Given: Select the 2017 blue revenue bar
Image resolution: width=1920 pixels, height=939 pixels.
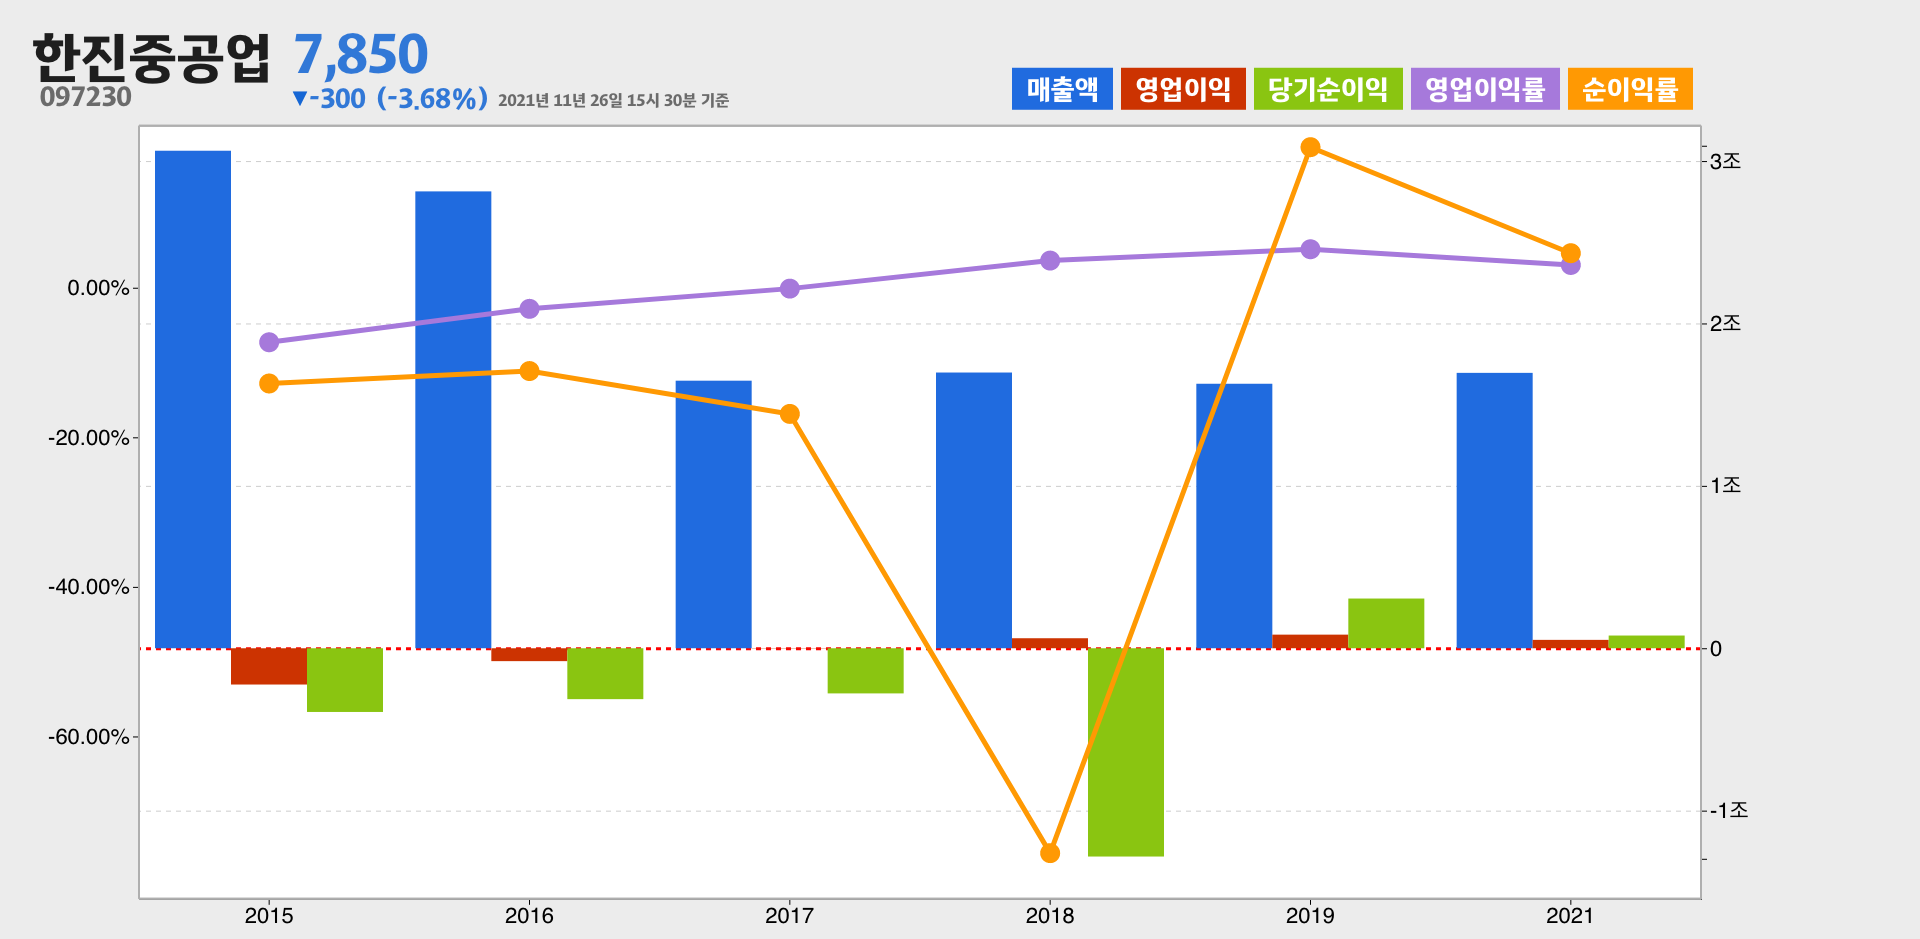Looking at the screenshot, I should click(x=713, y=515).
